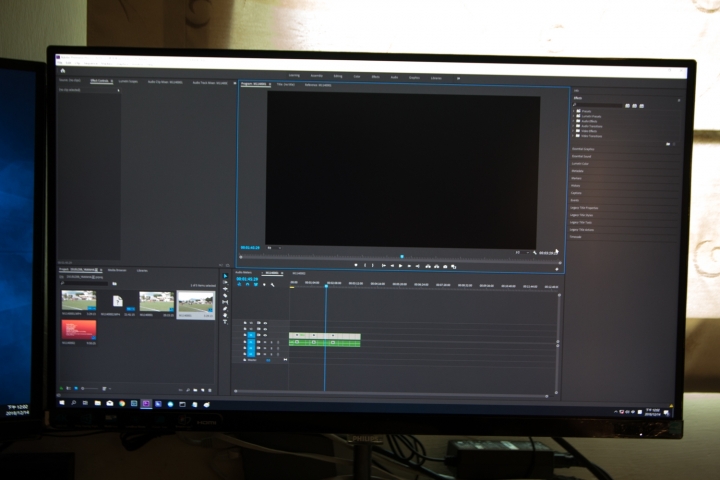Switch to Media Browser tab
This screenshot has height=480, width=720.
pos(117,270)
